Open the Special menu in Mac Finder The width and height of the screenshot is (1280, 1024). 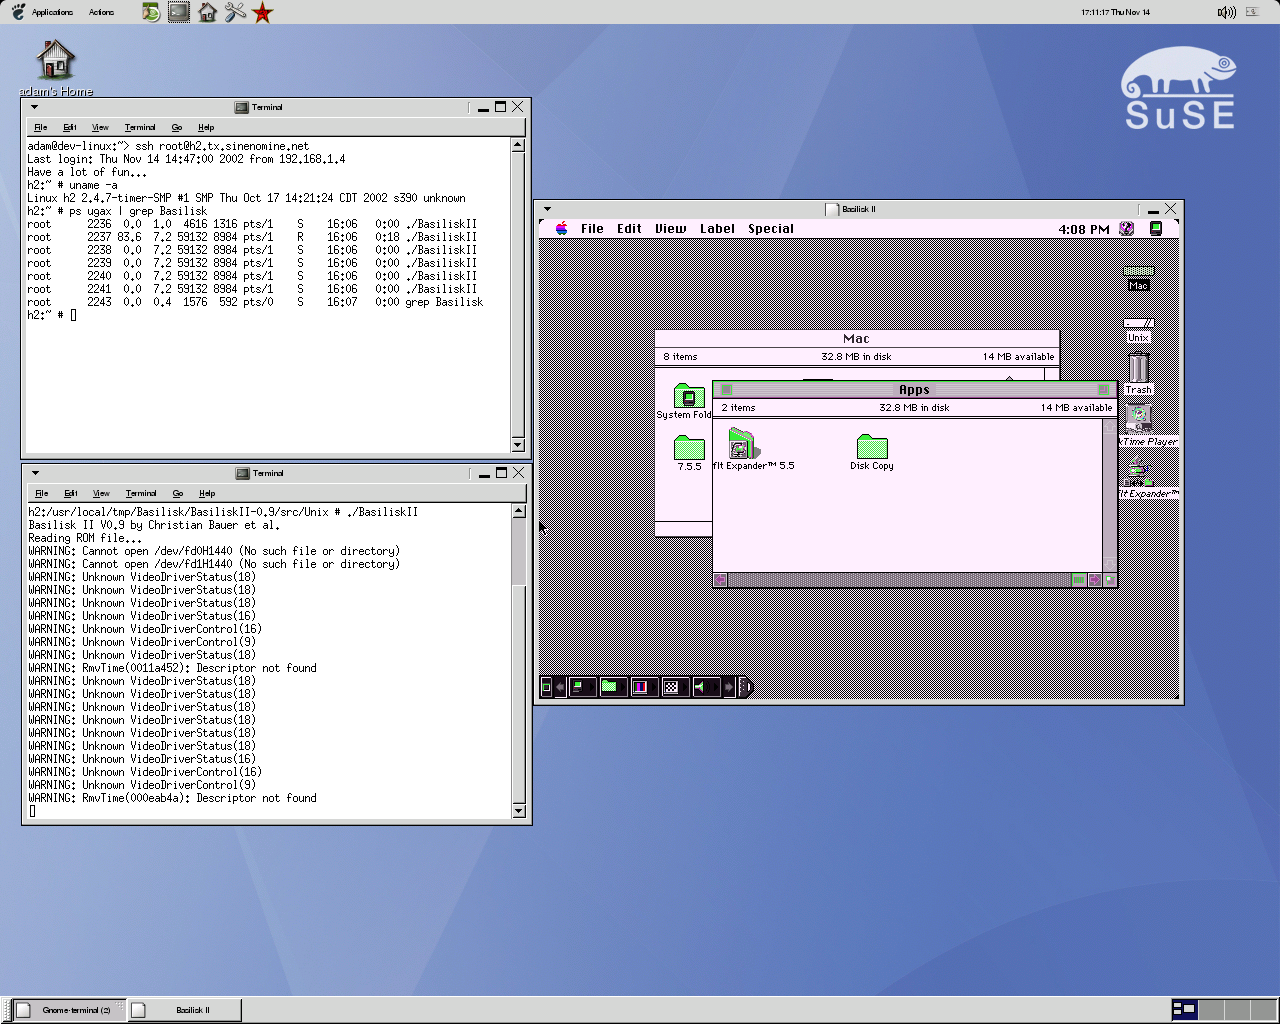pos(771,228)
